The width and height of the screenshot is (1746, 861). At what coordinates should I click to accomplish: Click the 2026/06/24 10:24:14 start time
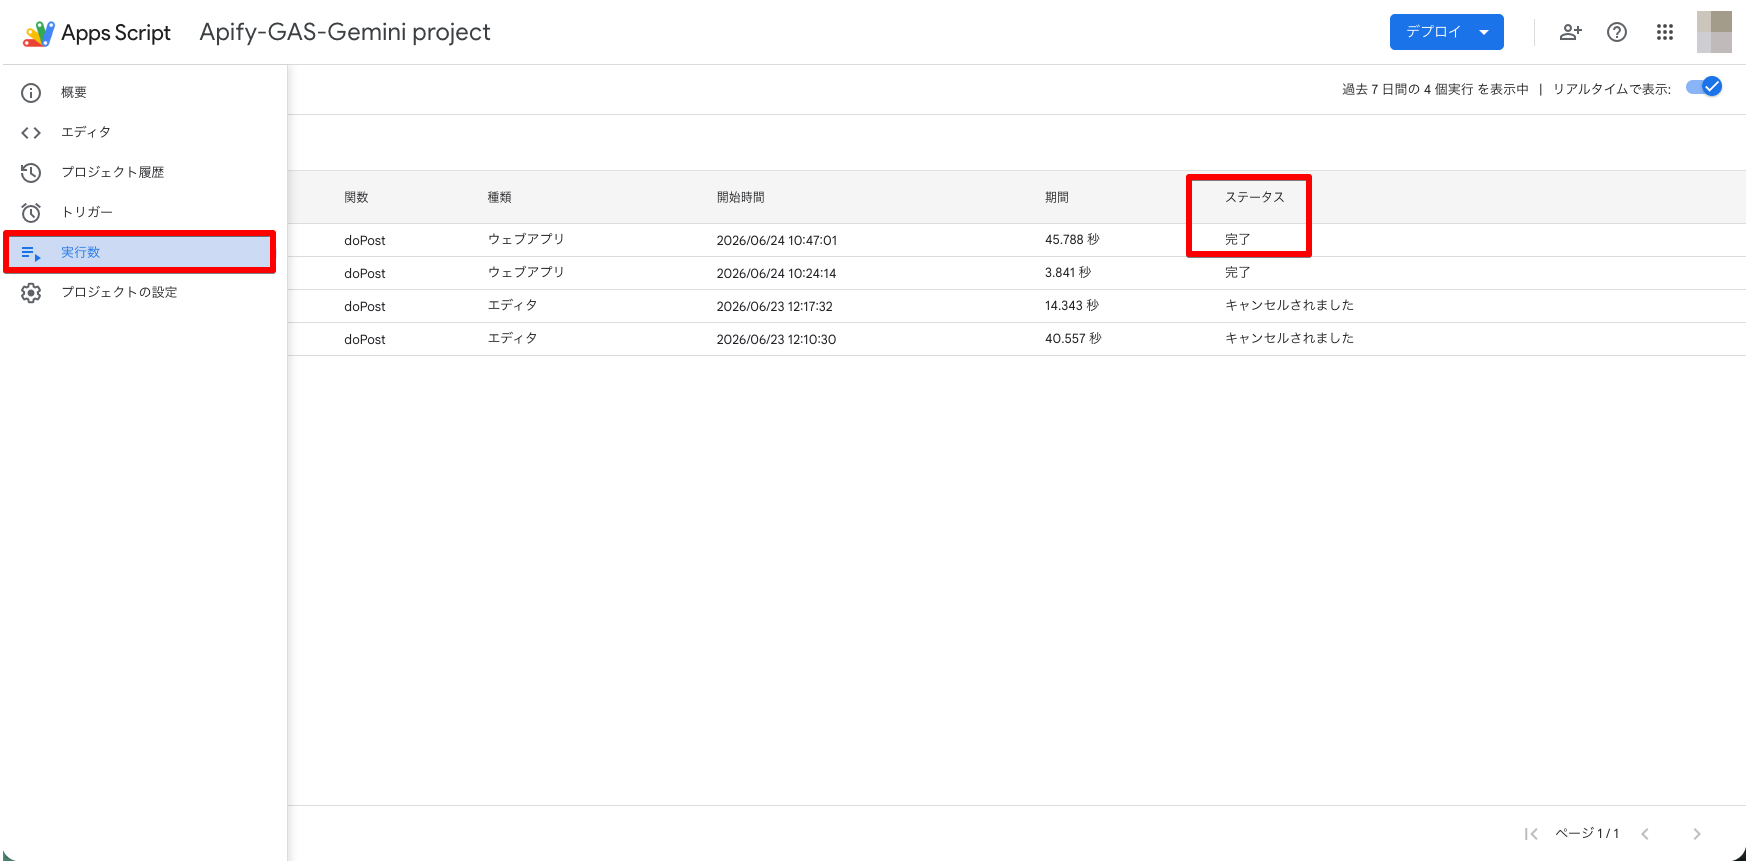776,273
